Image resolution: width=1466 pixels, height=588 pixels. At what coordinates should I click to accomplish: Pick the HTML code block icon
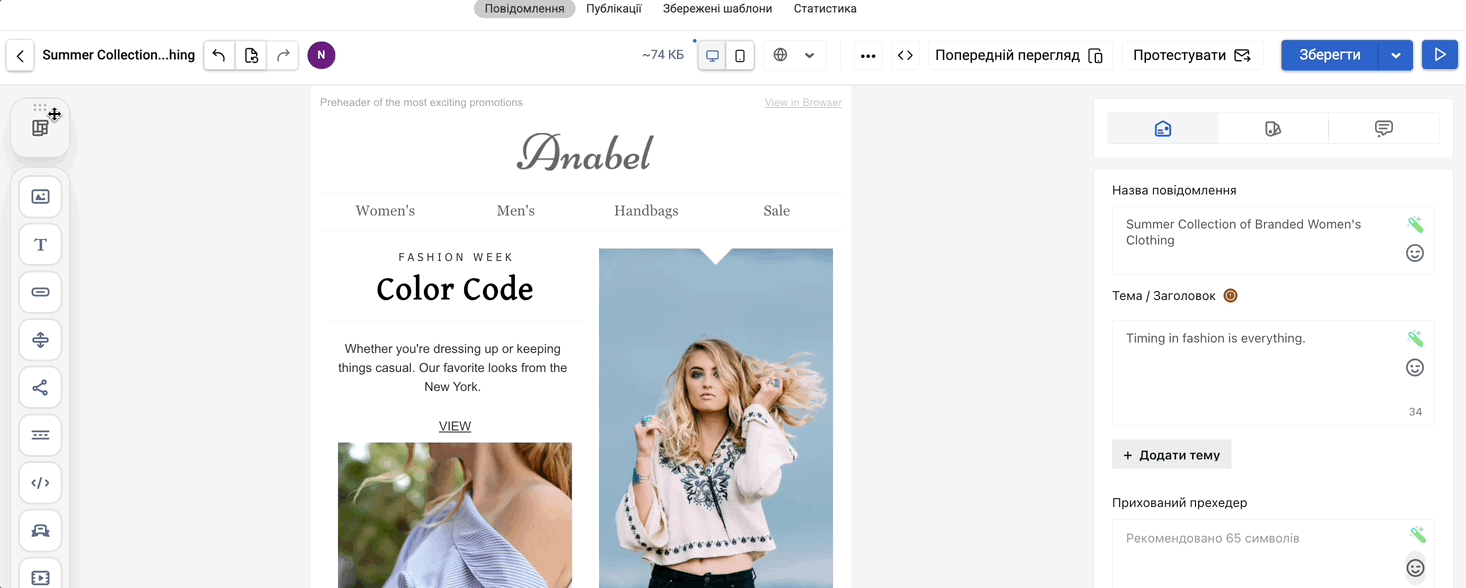pos(40,483)
